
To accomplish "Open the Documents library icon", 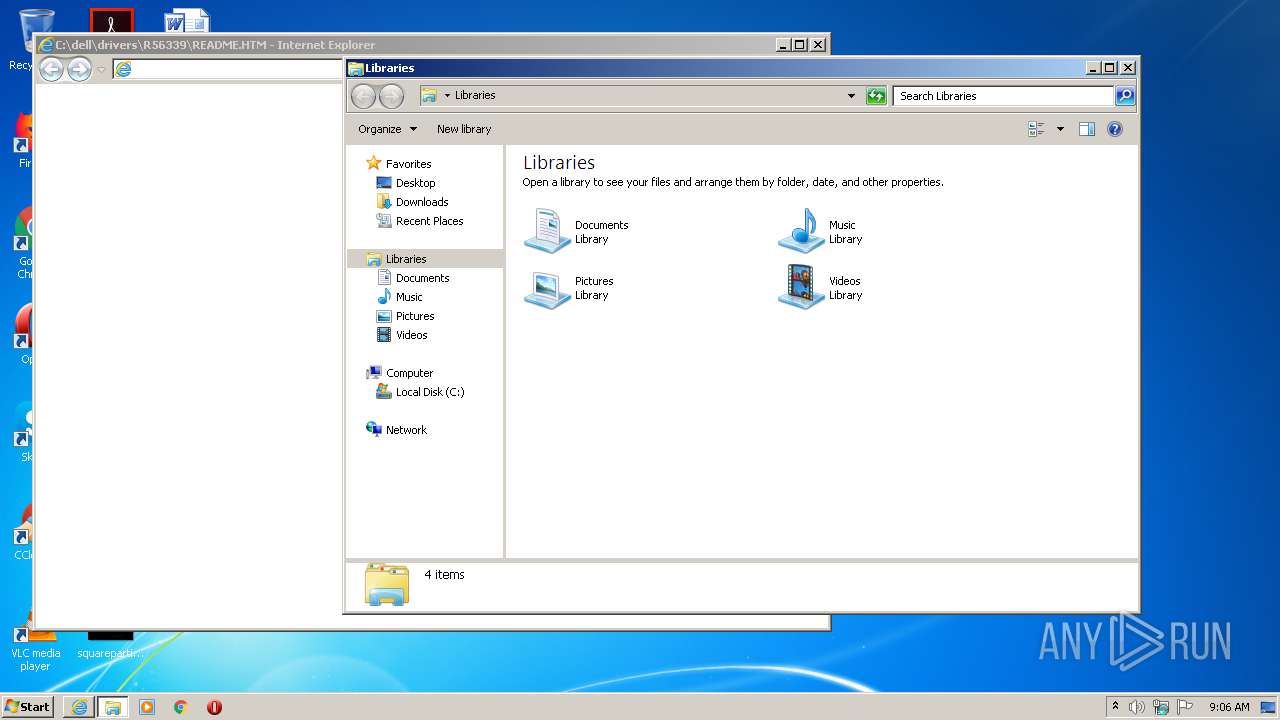I will pyautogui.click(x=547, y=231).
